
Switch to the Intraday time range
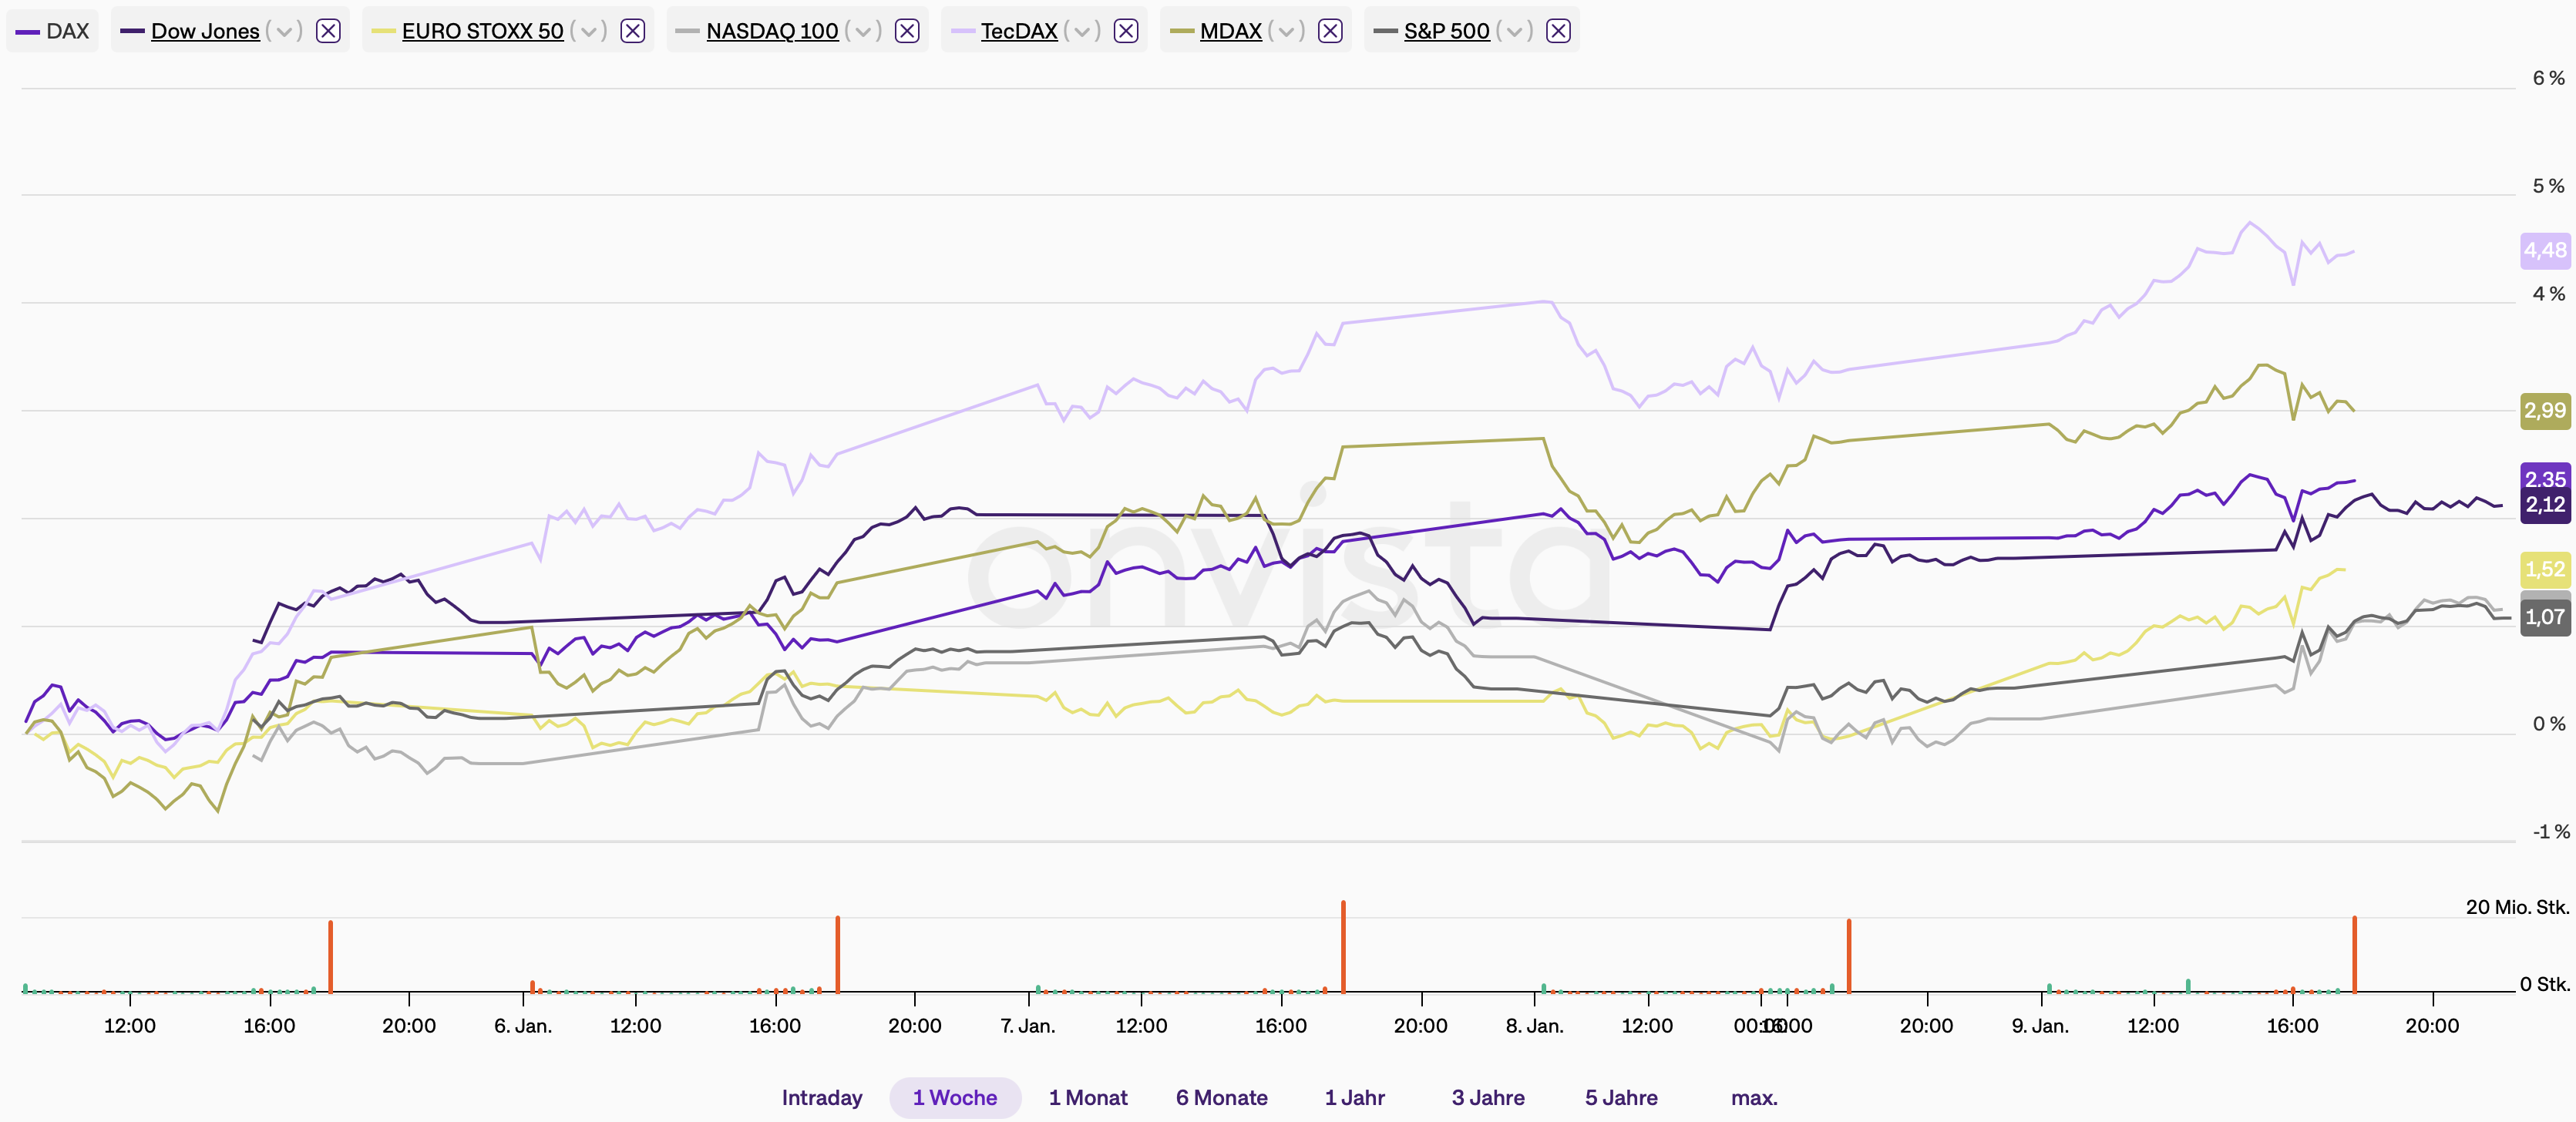[x=821, y=1097]
